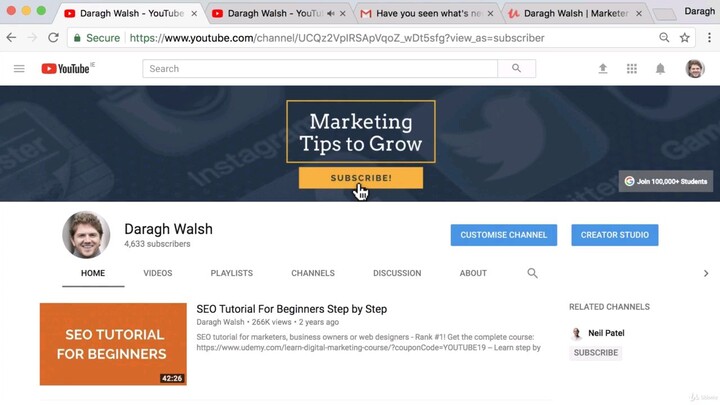Close the Daragh Walsh Marketer tab
Screen dimensions: 720x405
point(639,14)
